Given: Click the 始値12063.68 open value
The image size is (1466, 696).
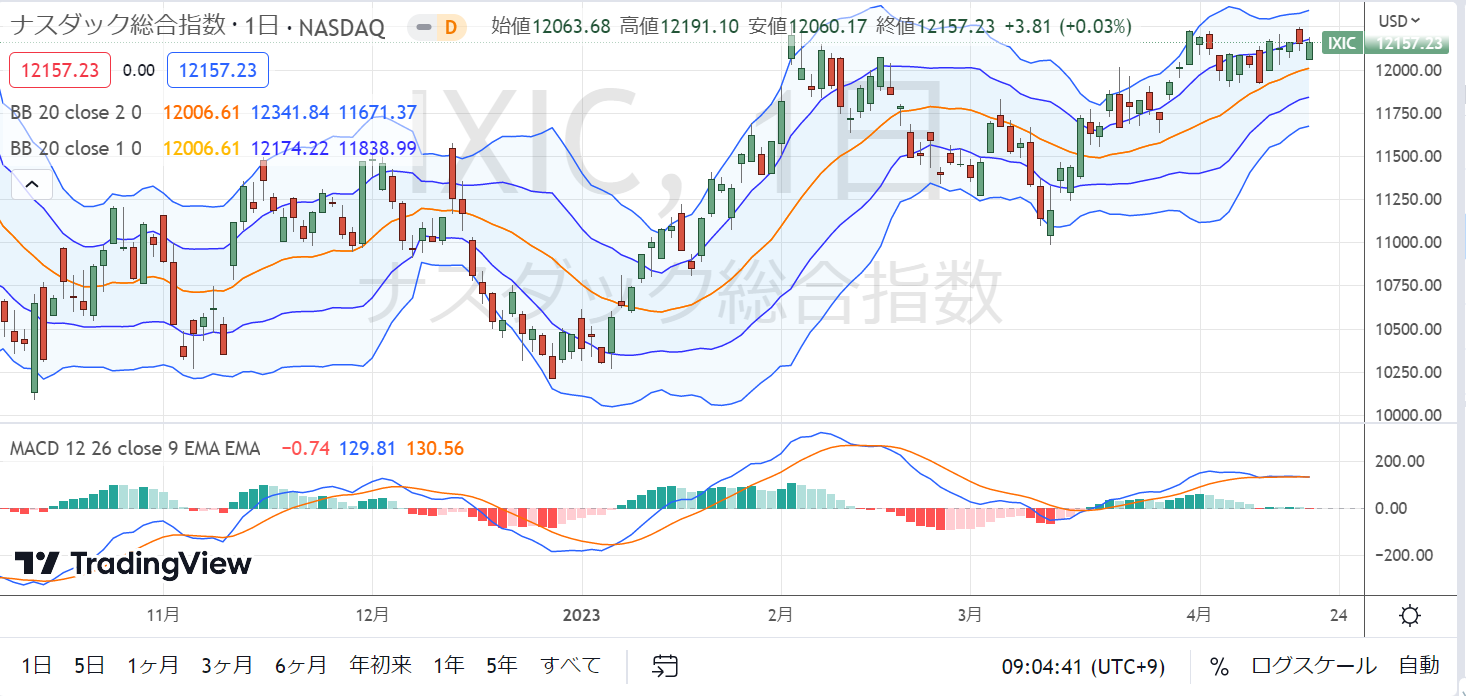Looking at the screenshot, I should click(550, 26).
